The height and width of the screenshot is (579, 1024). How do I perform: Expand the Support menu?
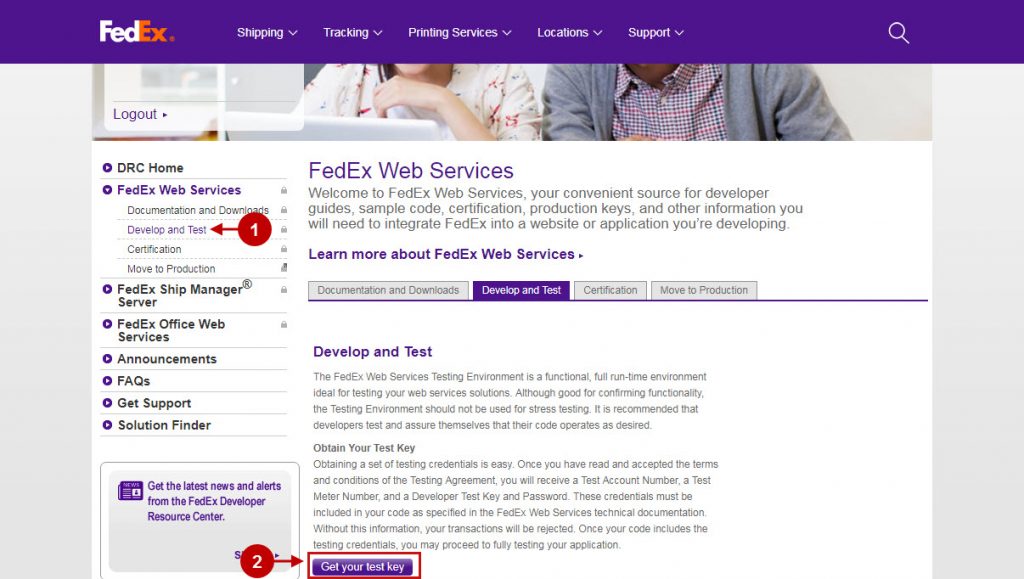pyautogui.click(x=656, y=33)
